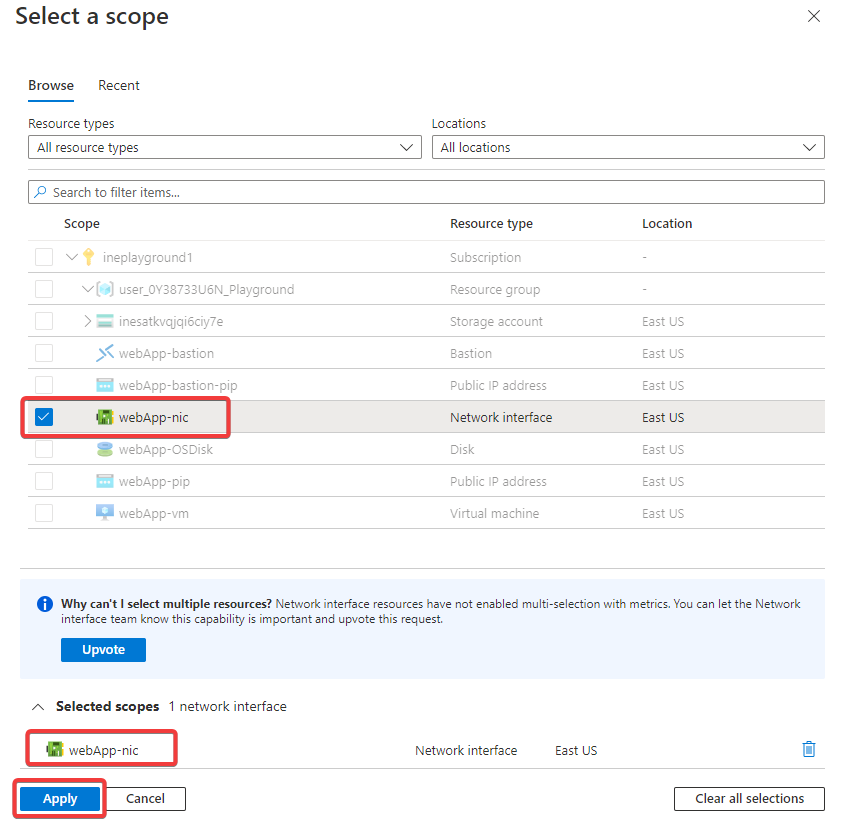Select the webApp-bastion-pip checkbox
This screenshot has height=830, width=845.
[x=44, y=385]
